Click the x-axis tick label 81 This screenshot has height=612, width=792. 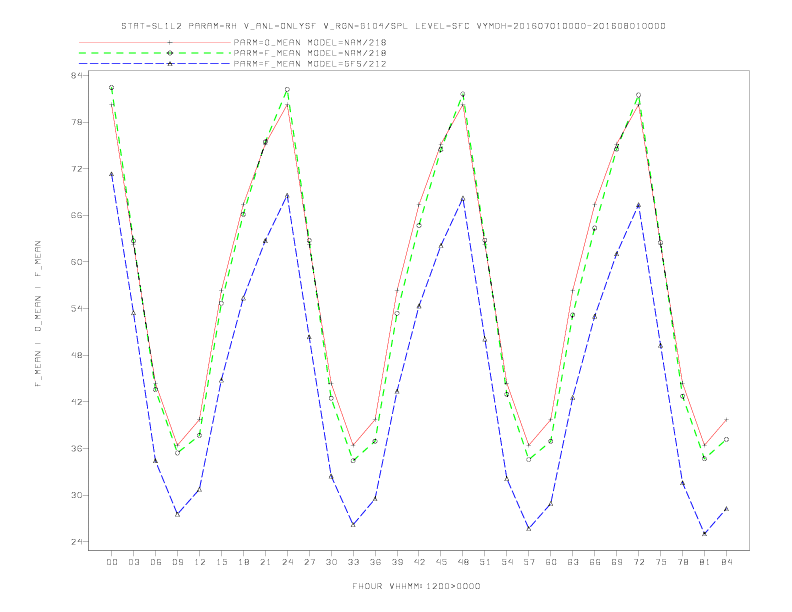point(705,562)
